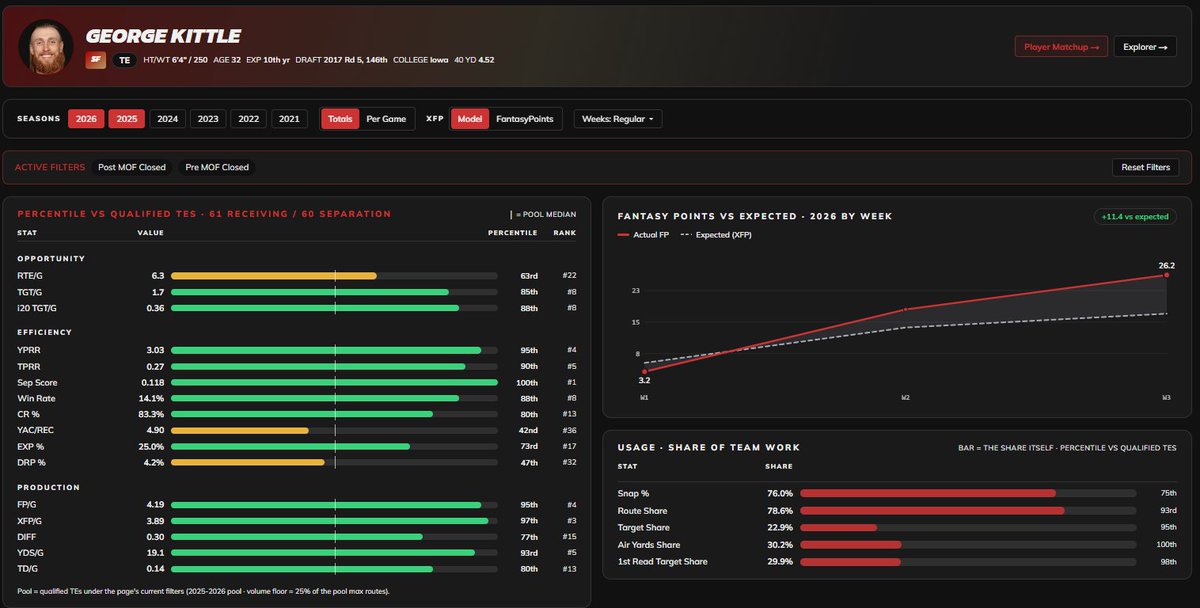Image resolution: width=1200 pixels, height=608 pixels.
Task: Enable the 2023 season
Action: coord(208,119)
